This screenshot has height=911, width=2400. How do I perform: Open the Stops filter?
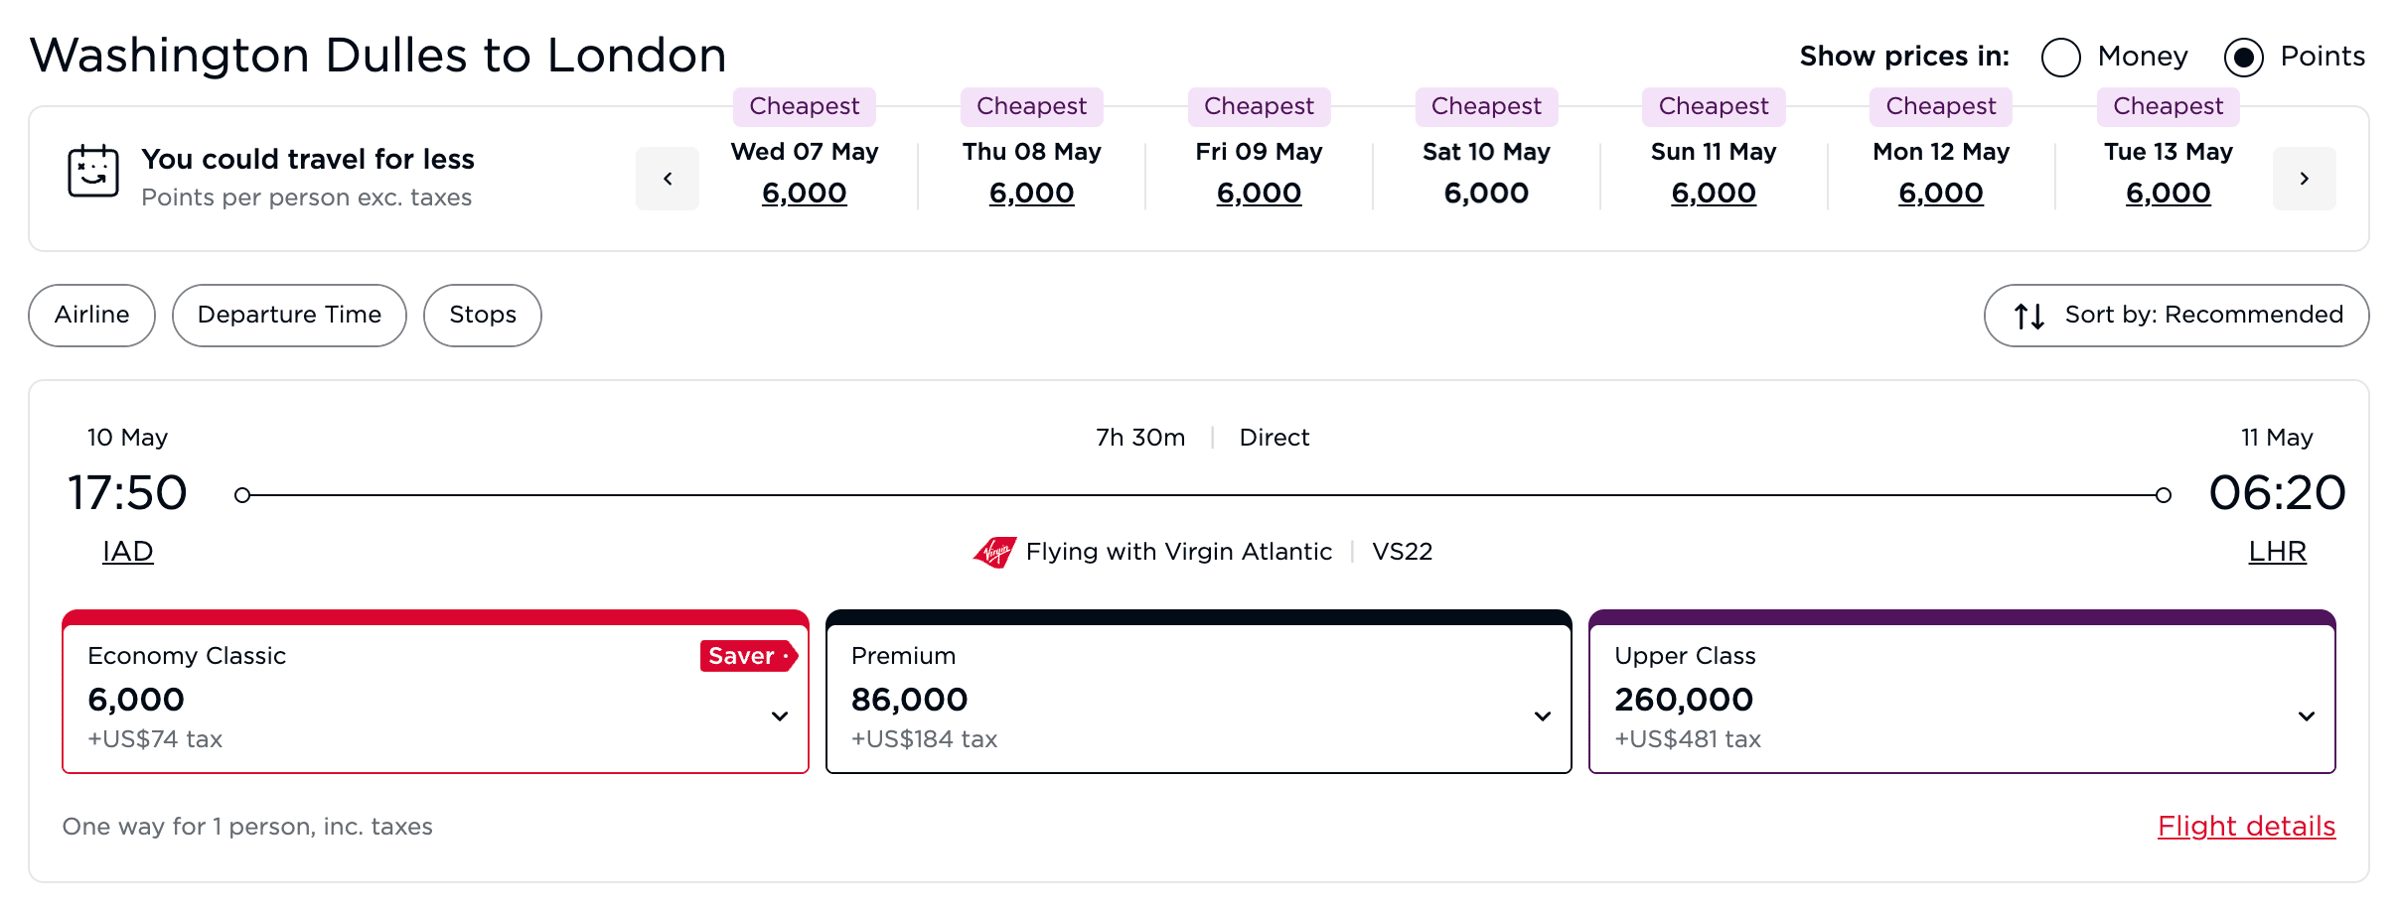click(x=482, y=315)
